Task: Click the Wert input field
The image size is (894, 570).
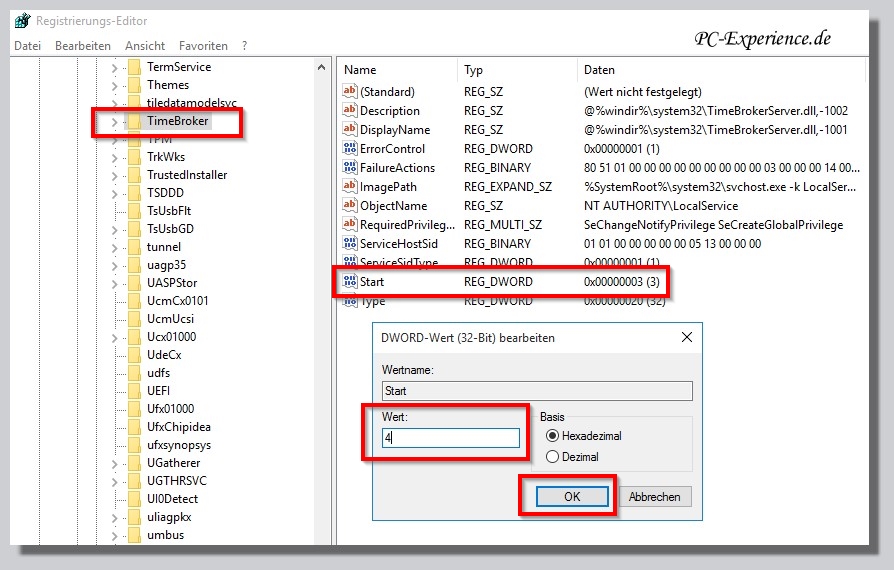Action: coord(451,438)
